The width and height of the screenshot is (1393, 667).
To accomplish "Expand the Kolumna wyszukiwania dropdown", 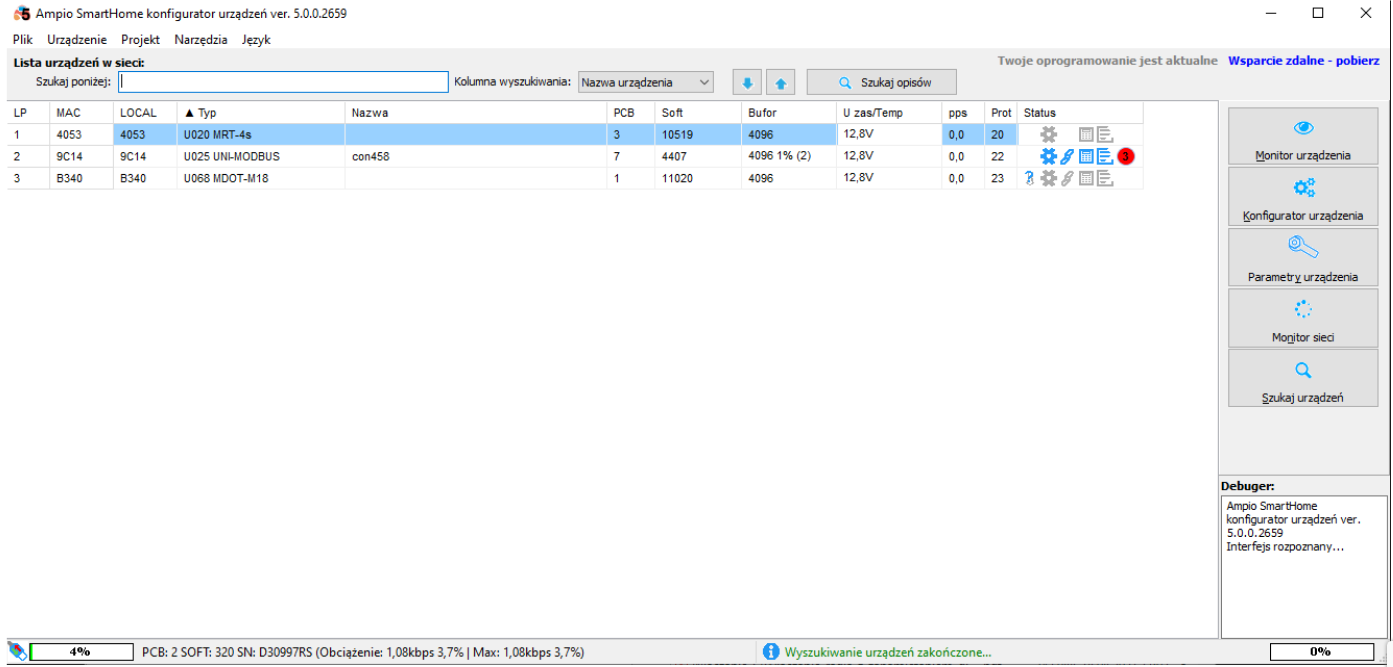I will coord(646,82).
